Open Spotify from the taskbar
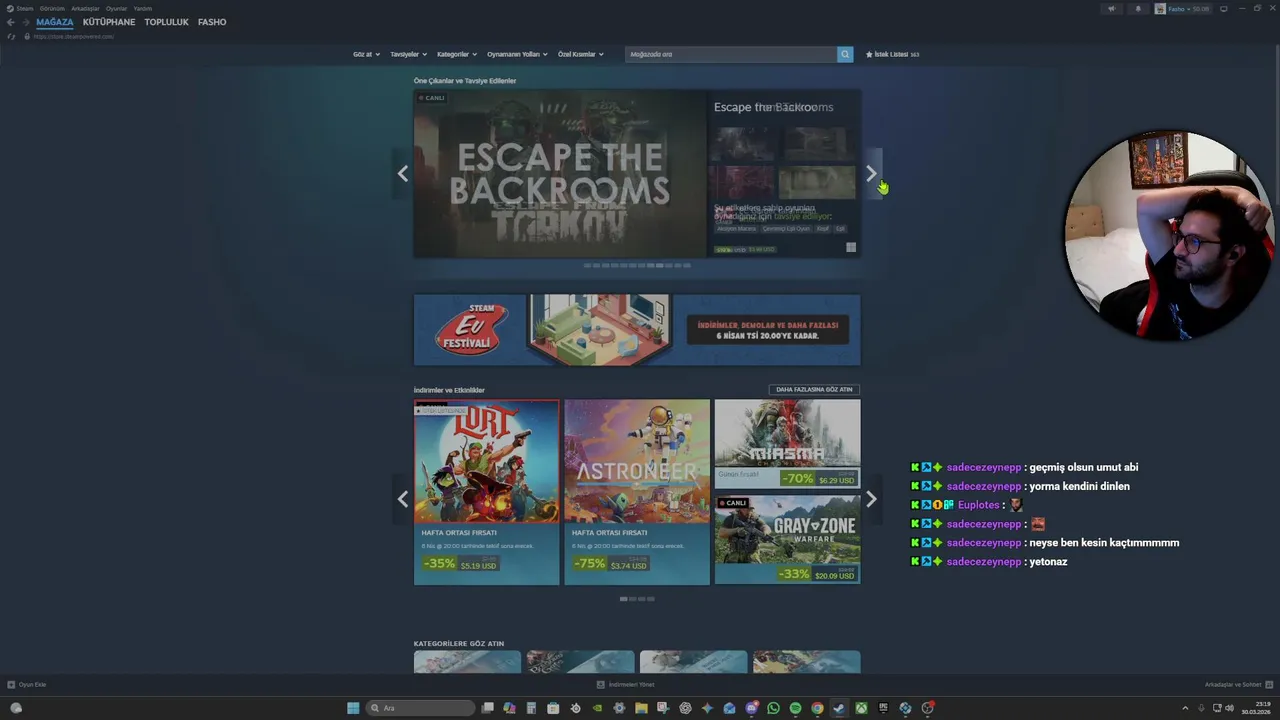The image size is (1280, 720). point(795,708)
